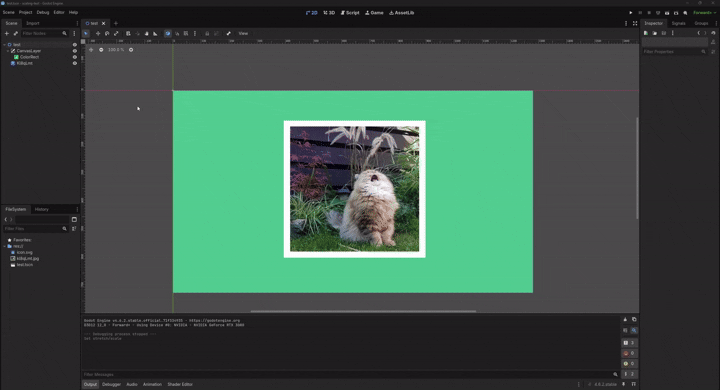The image size is (720, 390).
Task: Toggle visibility of CanvasLayer node
Action: [74, 51]
